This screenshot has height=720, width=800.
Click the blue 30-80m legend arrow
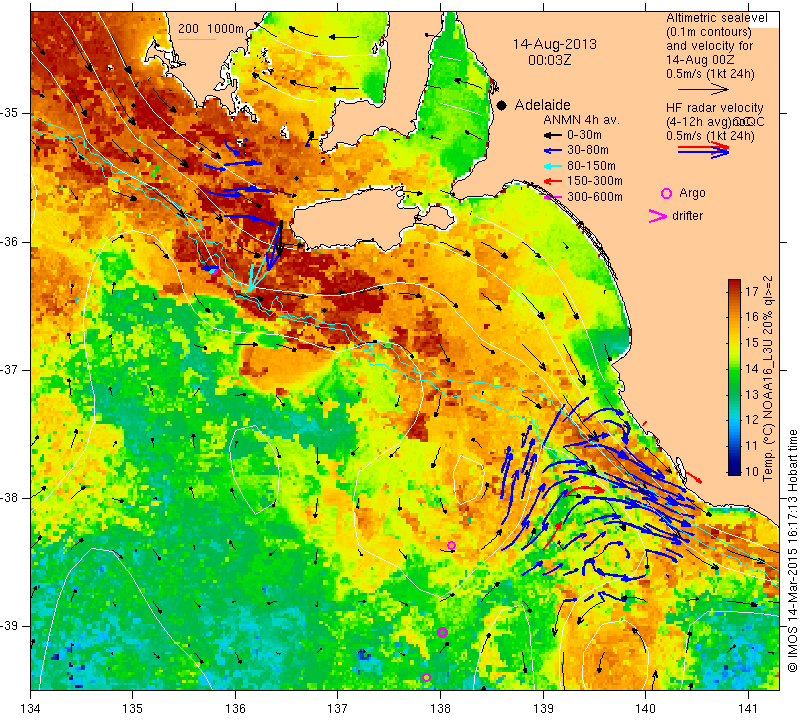552,151
